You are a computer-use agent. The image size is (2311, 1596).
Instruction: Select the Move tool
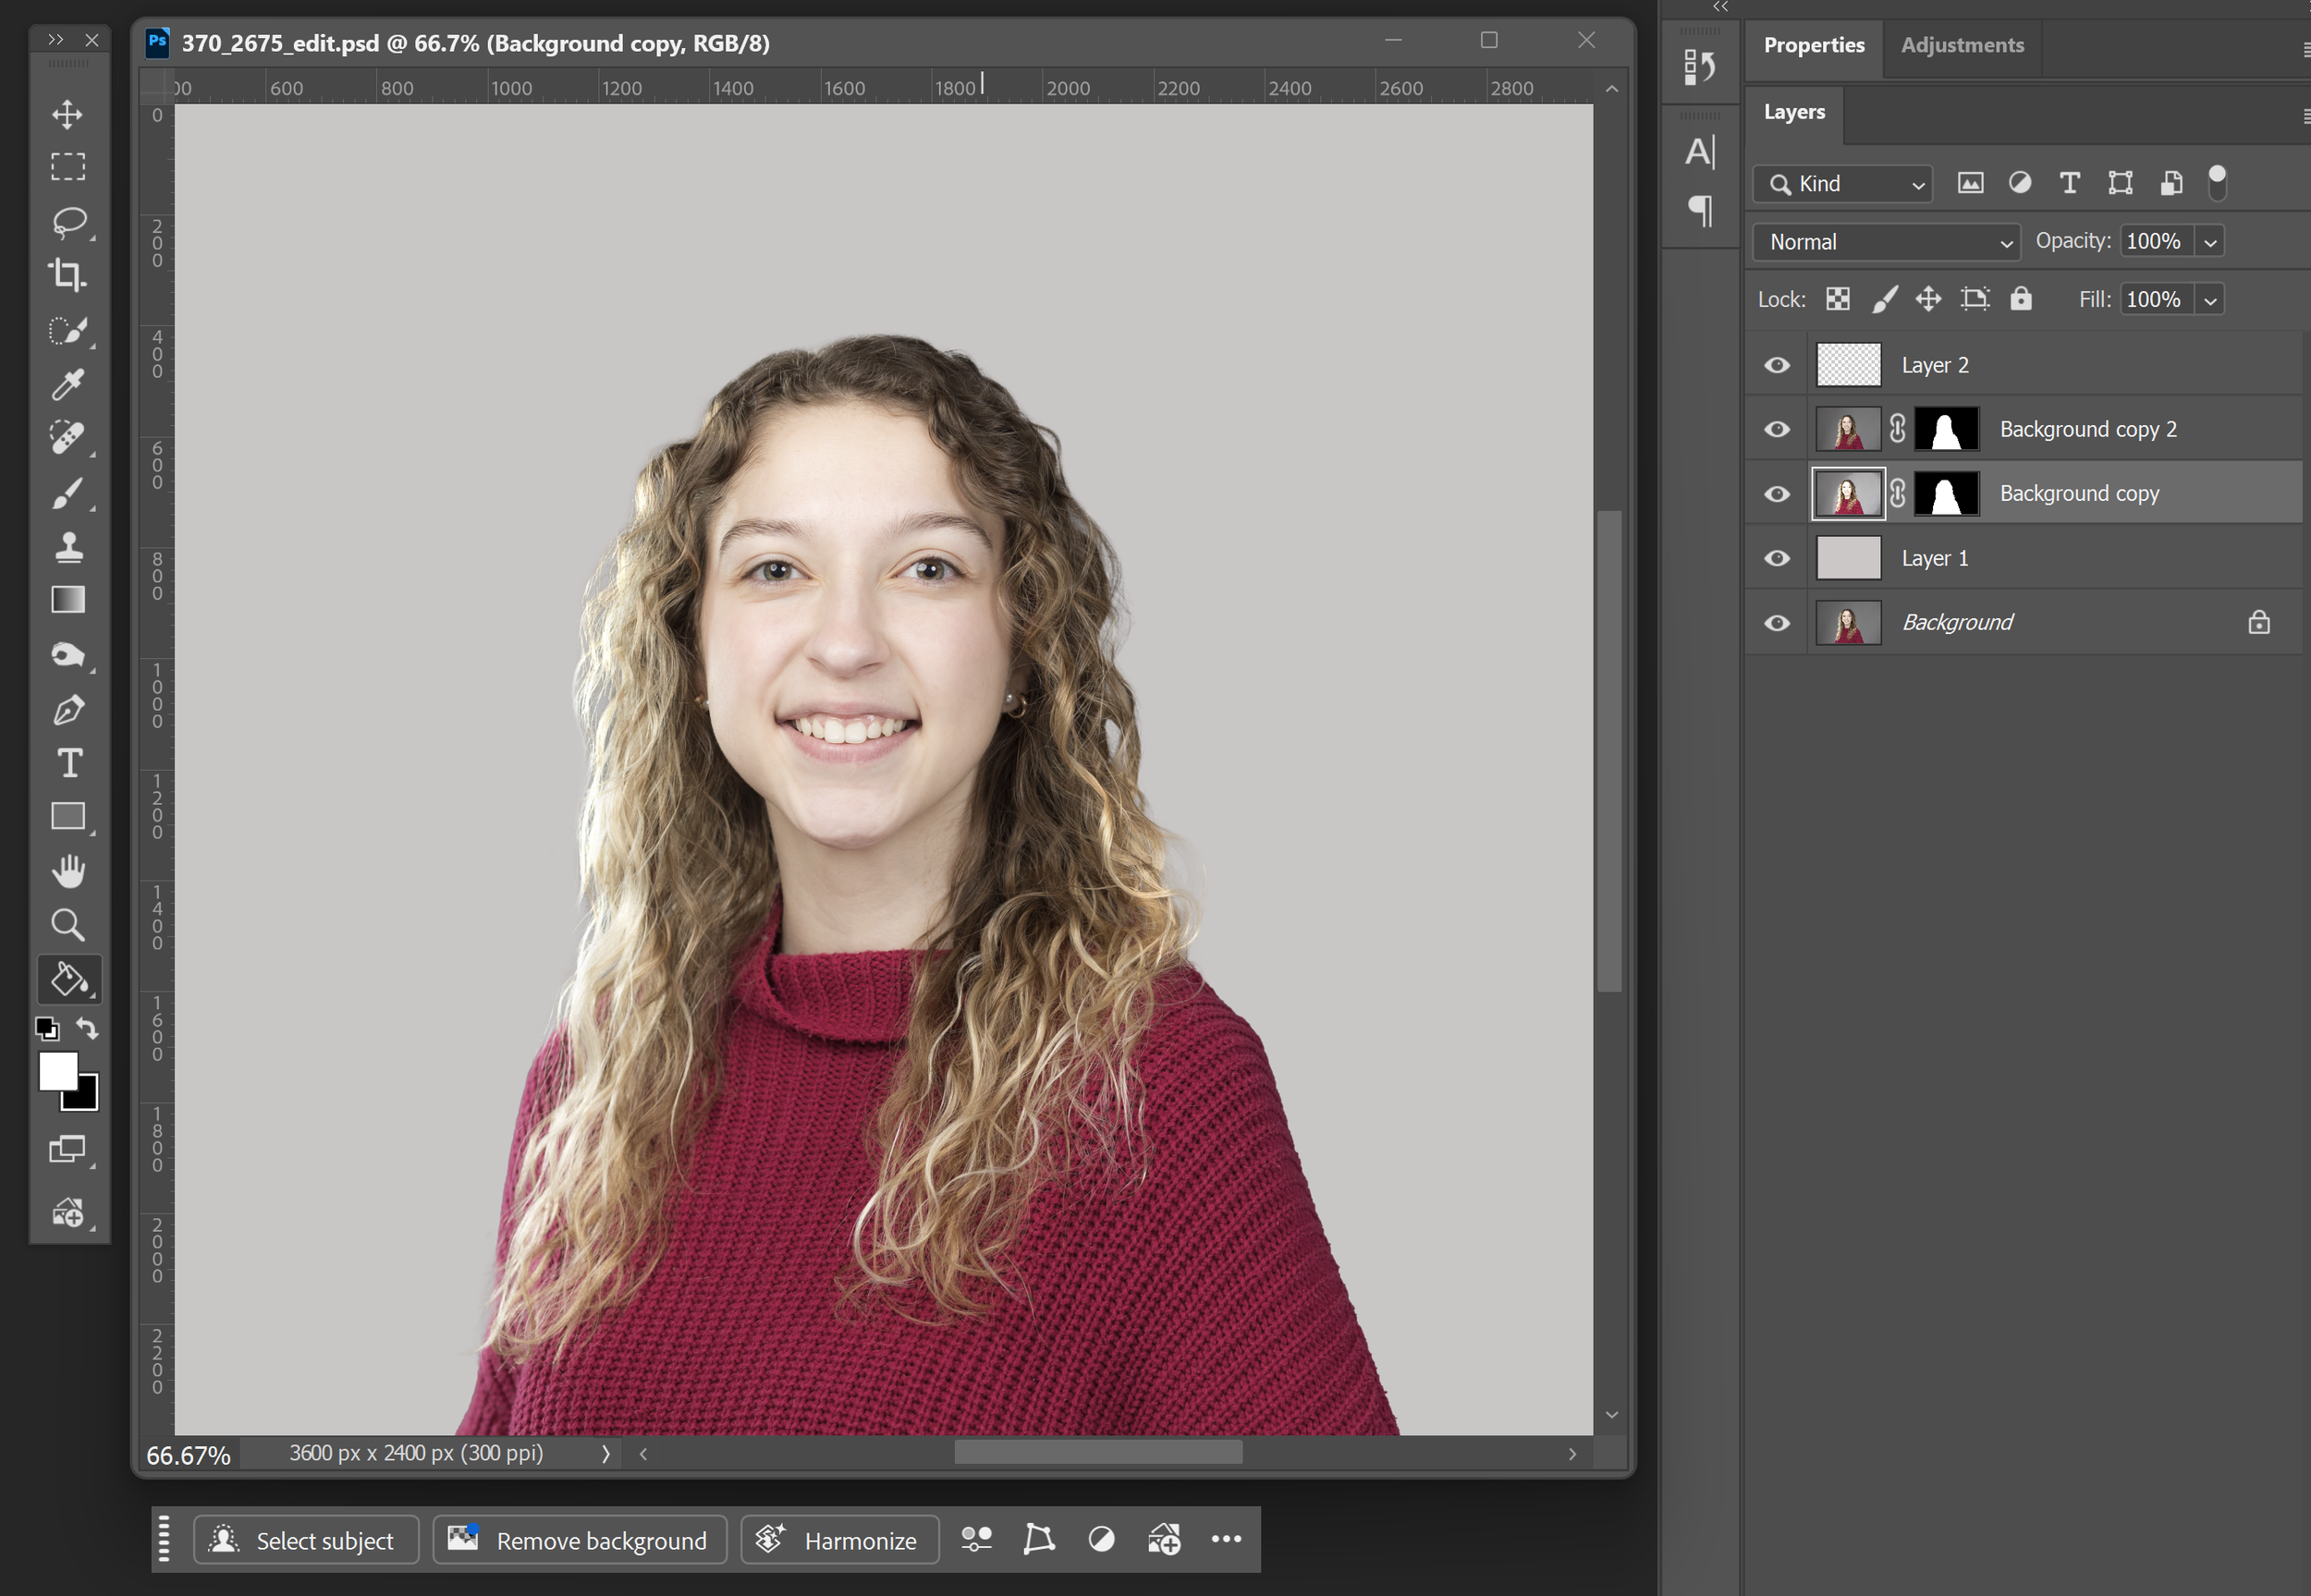pyautogui.click(x=67, y=113)
